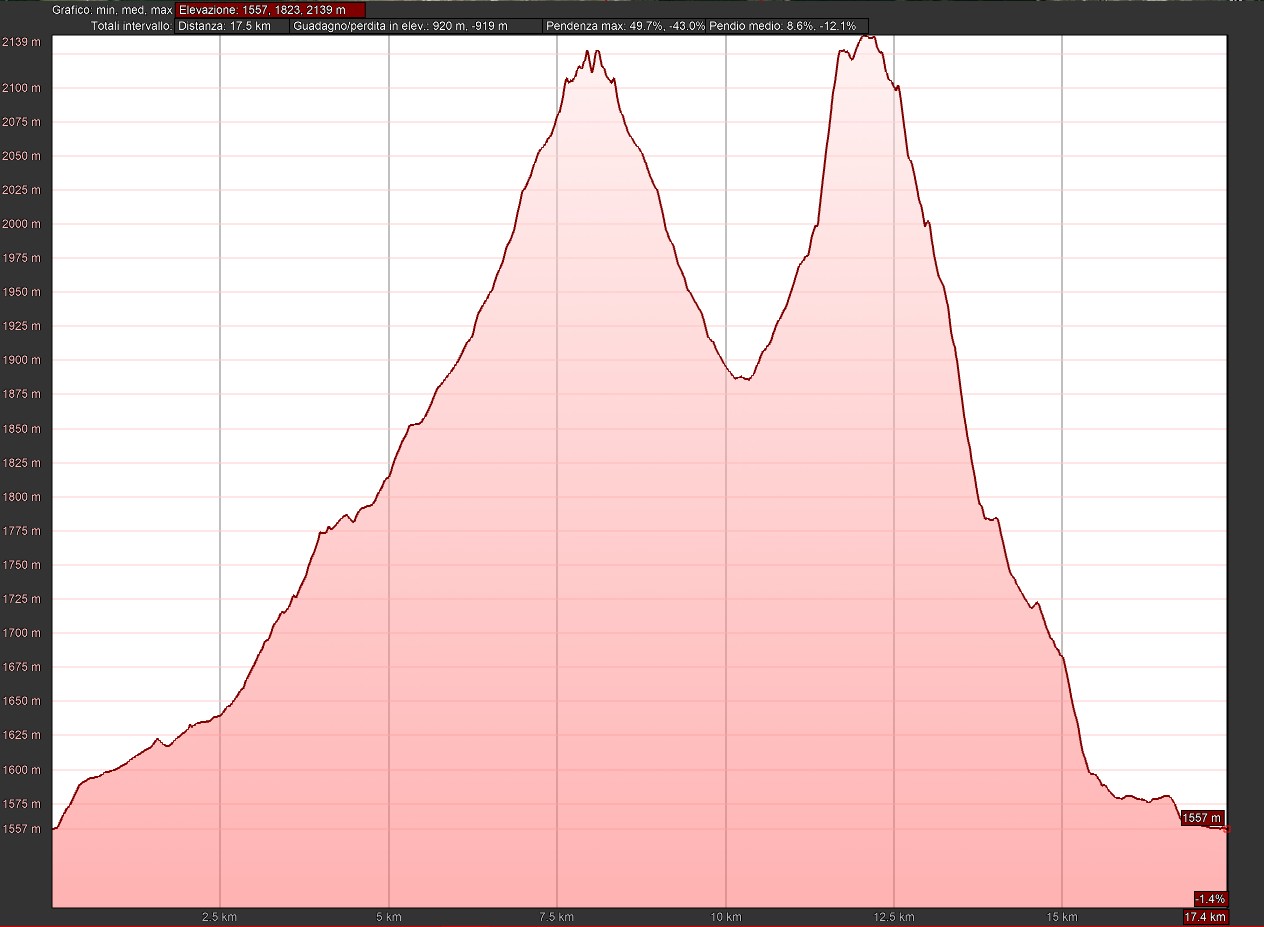Click the 1557 m bottom axis label
The image size is (1264, 927).
coord(21,829)
